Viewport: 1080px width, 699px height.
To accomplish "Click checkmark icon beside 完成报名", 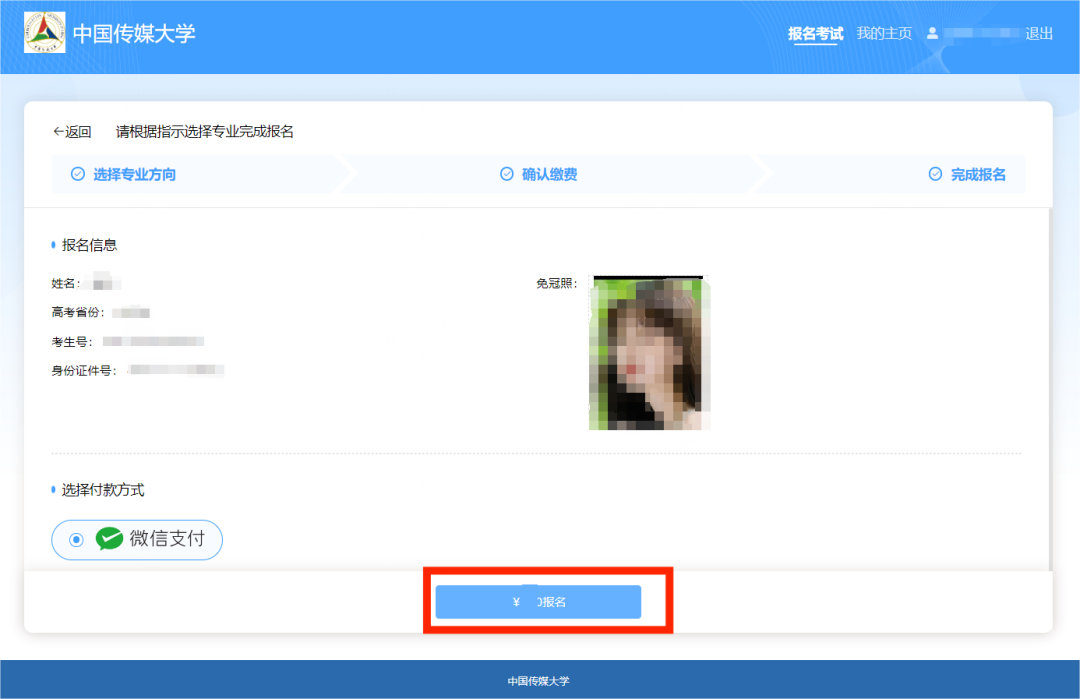I will click(x=935, y=174).
